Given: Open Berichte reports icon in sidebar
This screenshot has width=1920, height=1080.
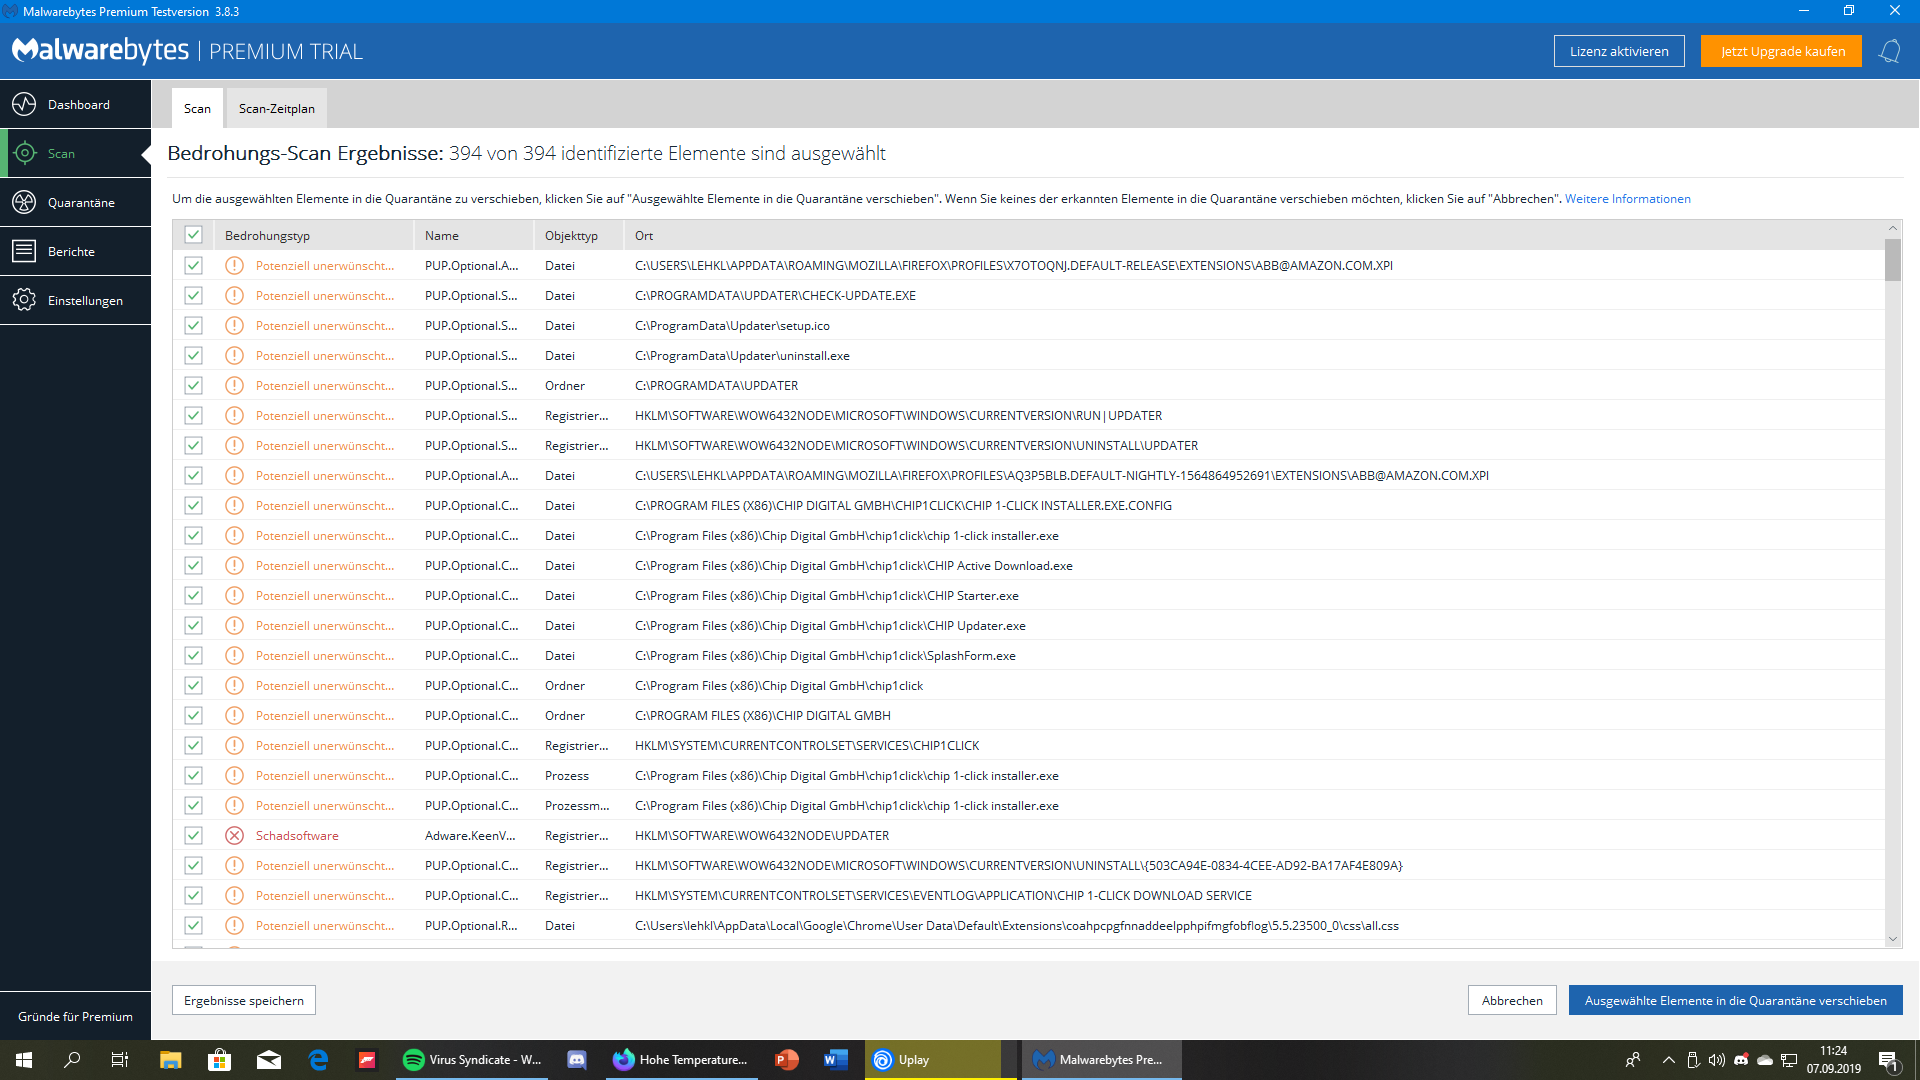Looking at the screenshot, I should pyautogui.click(x=24, y=251).
